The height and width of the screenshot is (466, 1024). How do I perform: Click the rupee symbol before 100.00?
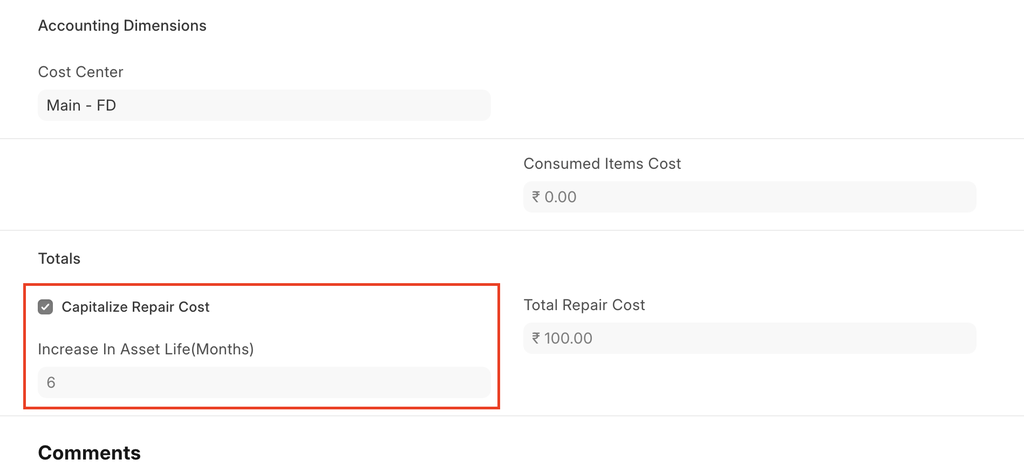click(536, 338)
